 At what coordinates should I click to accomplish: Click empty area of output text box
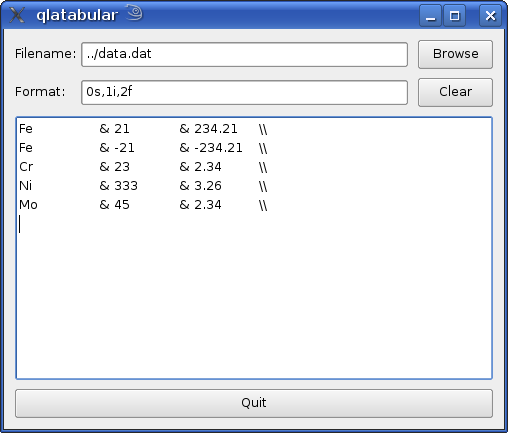click(254, 300)
